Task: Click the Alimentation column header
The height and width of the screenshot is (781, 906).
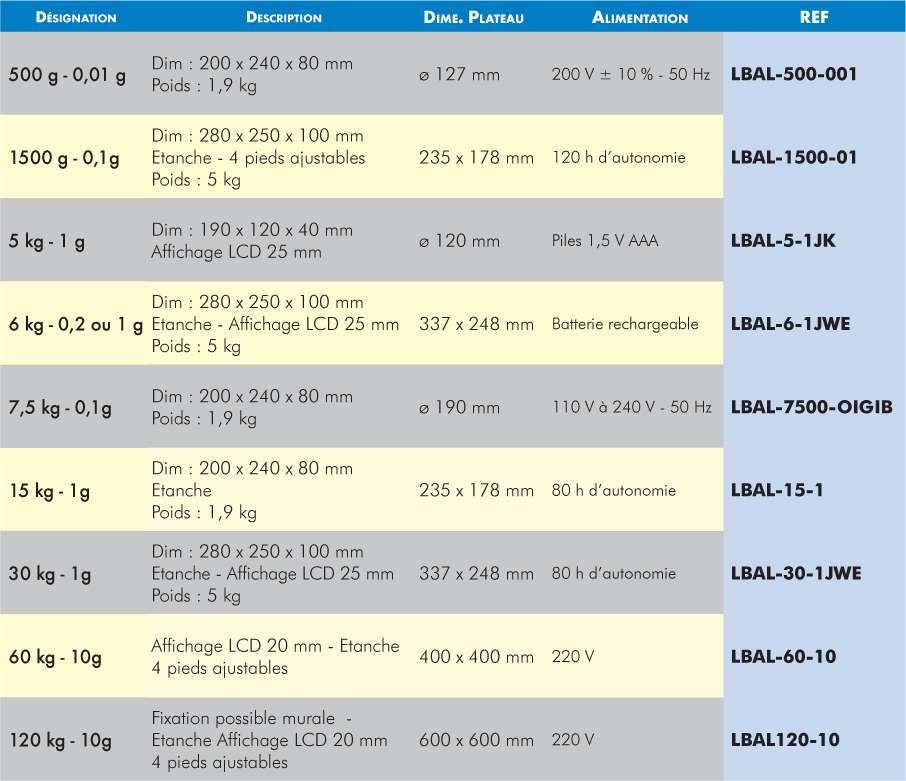Action: click(640, 18)
